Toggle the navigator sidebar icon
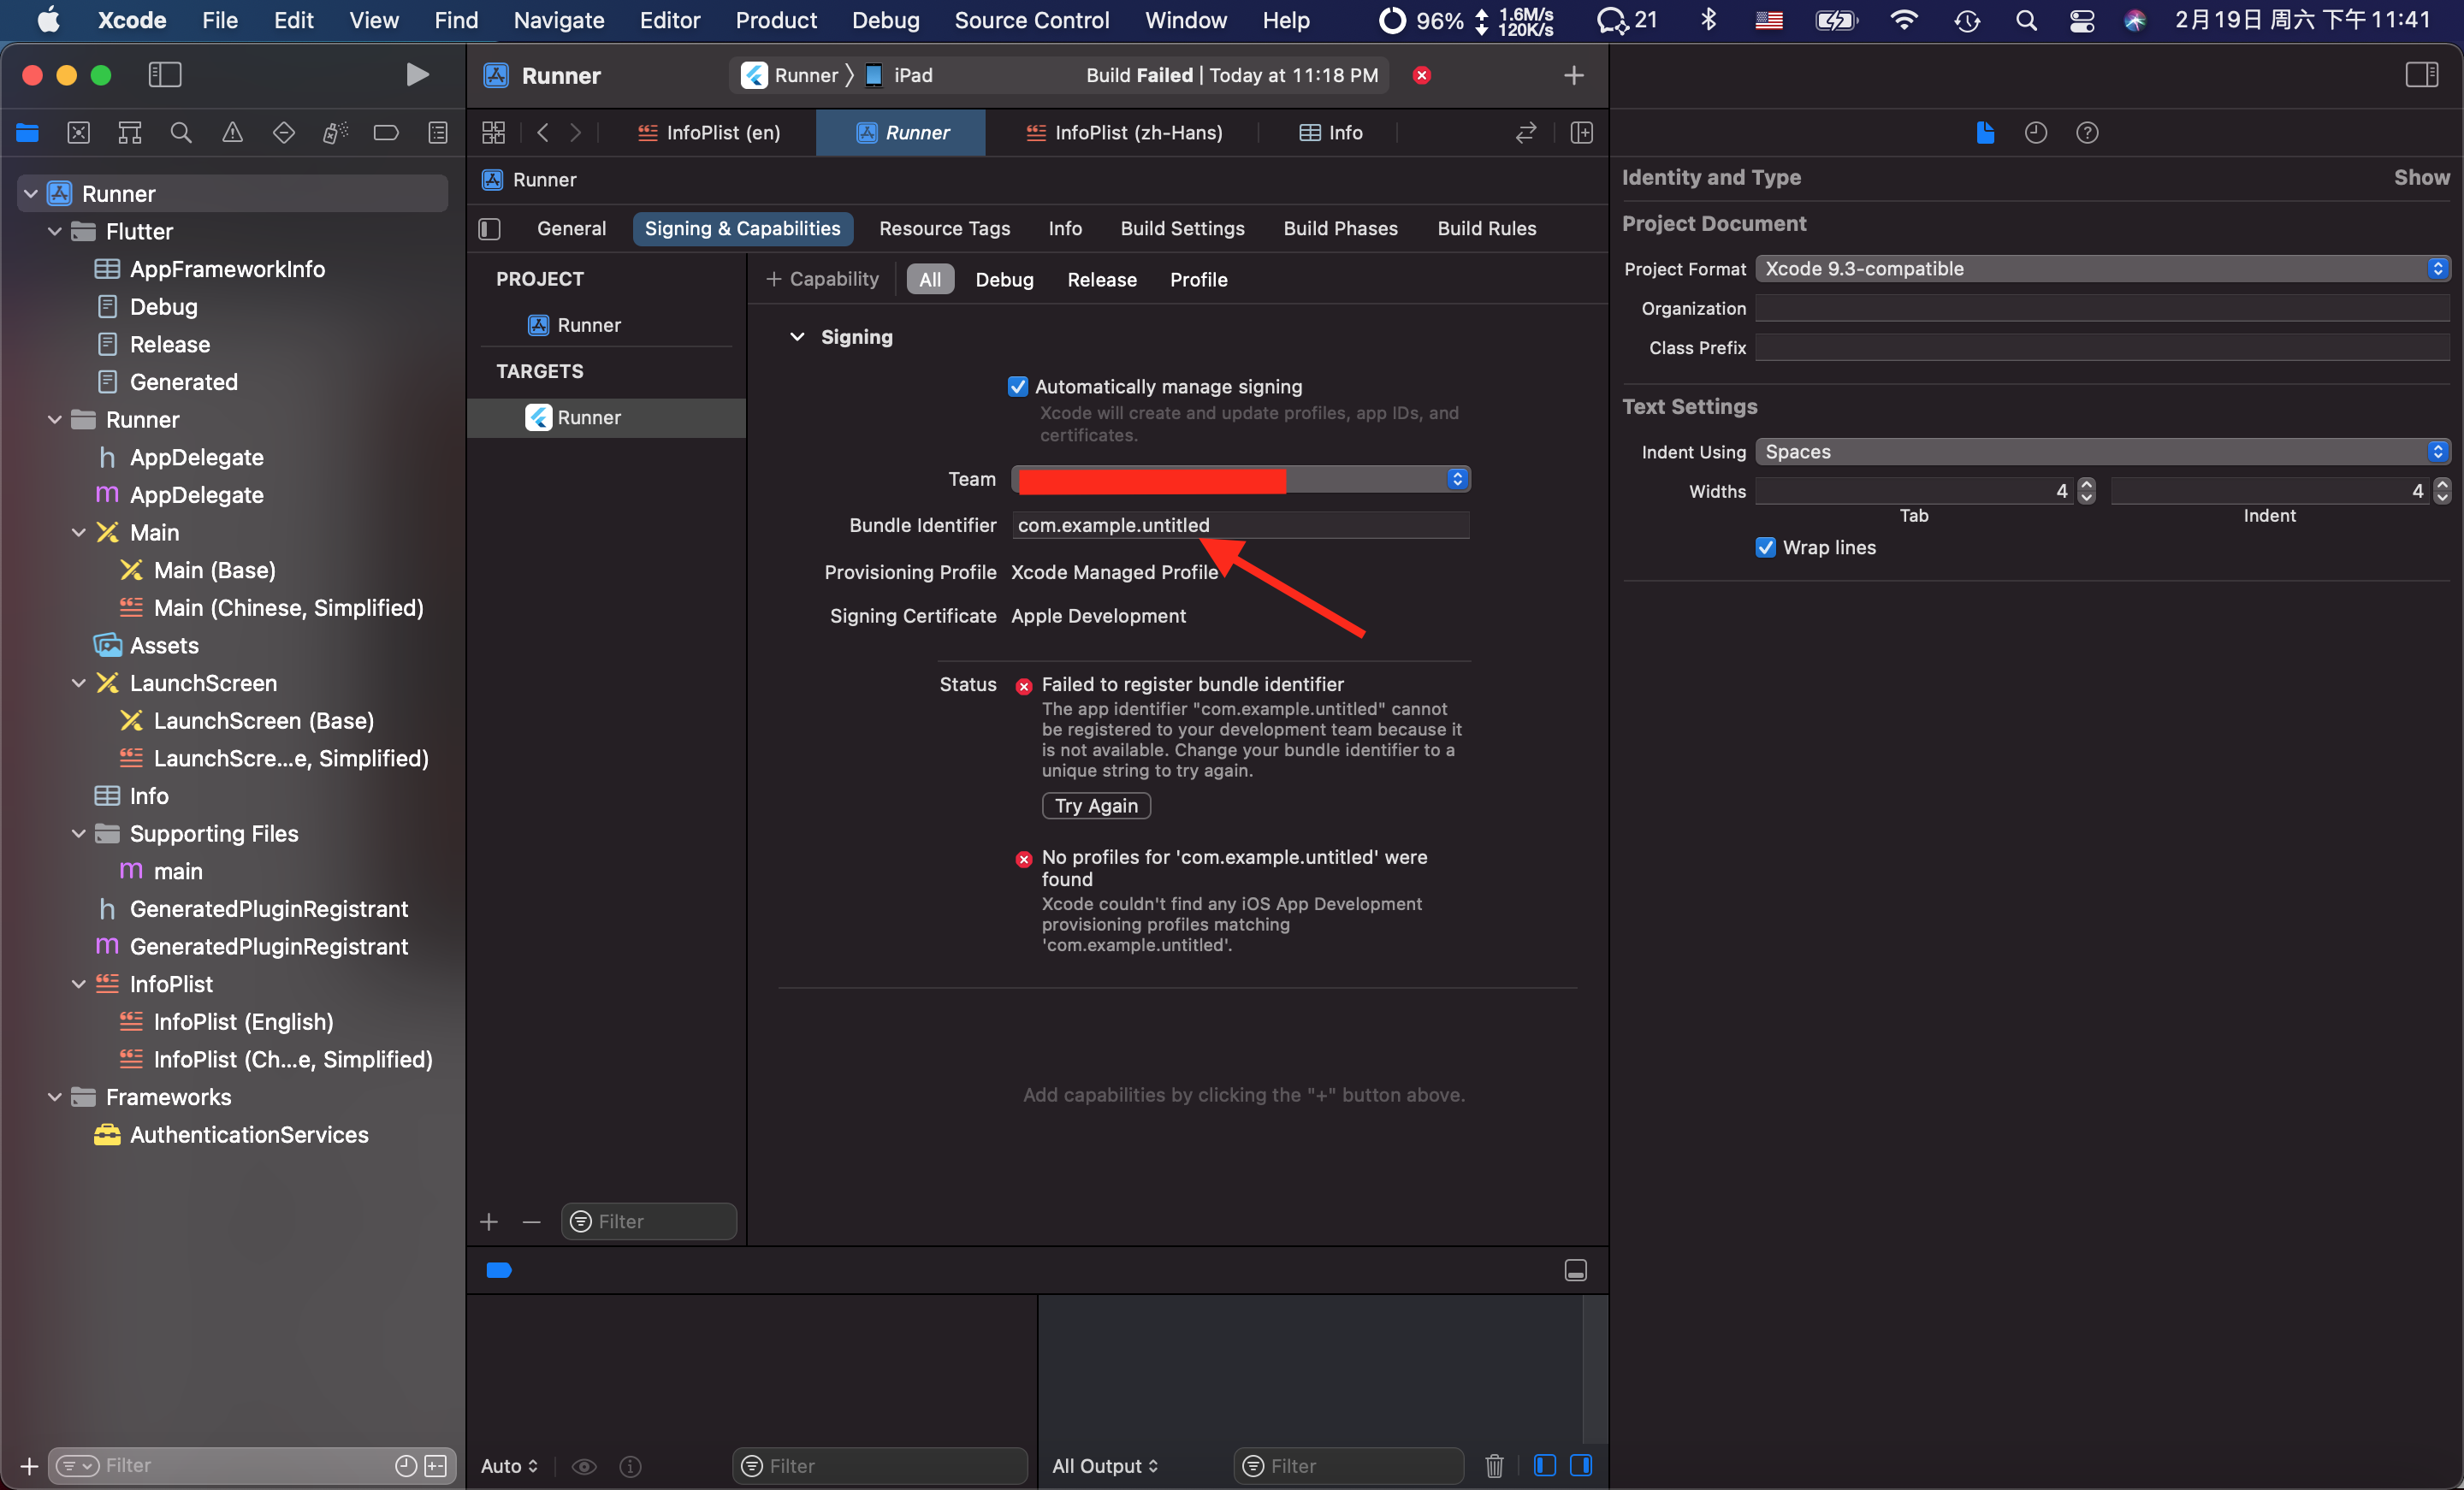2464x1490 pixels. pos(165,75)
